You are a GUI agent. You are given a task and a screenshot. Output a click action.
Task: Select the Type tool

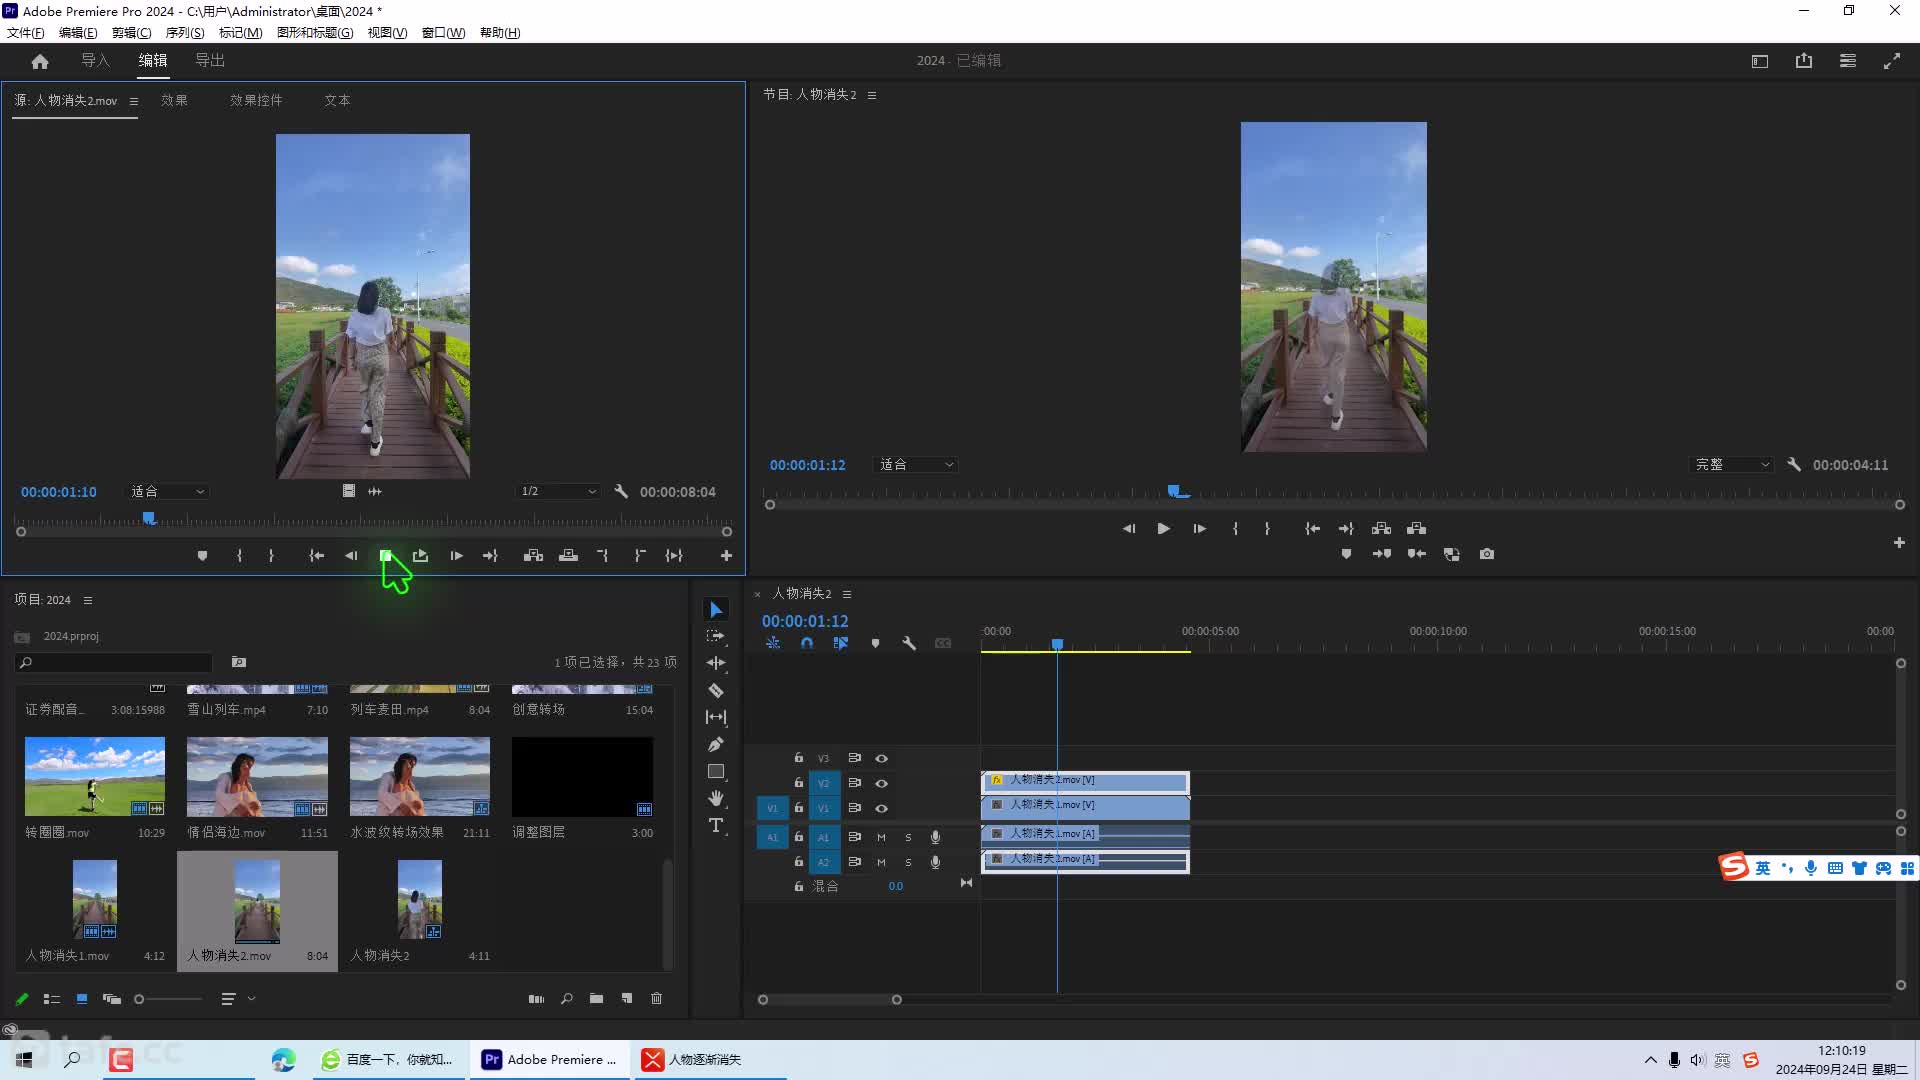[716, 825]
